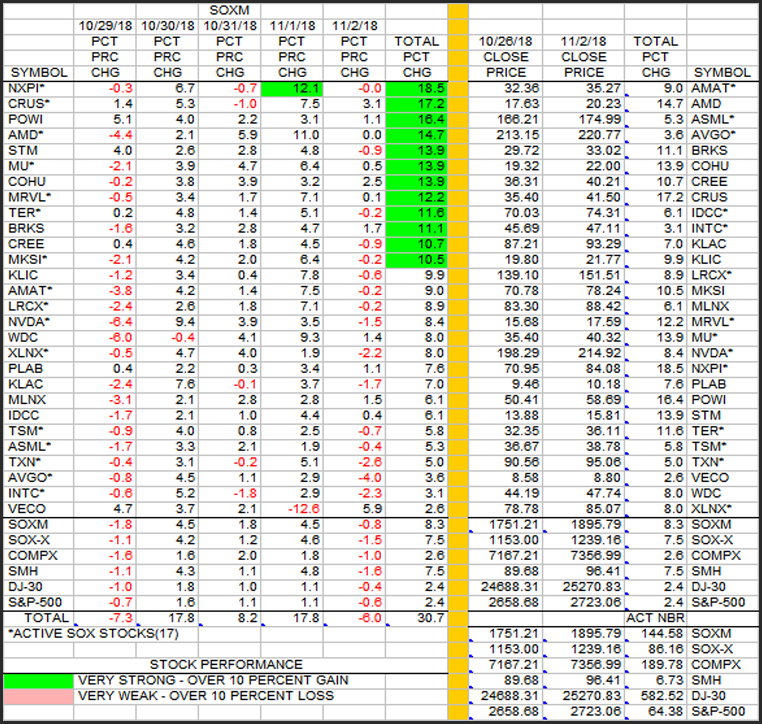762x724 pixels.
Task: Select the 9.4 value for NVDA
Action: pos(185,322)
